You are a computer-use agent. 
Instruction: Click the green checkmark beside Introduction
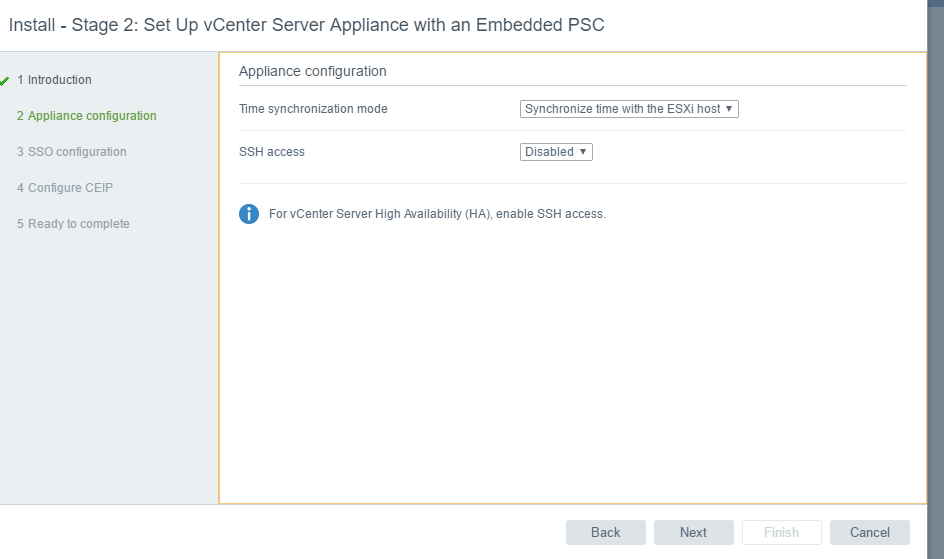click(5, 81)
